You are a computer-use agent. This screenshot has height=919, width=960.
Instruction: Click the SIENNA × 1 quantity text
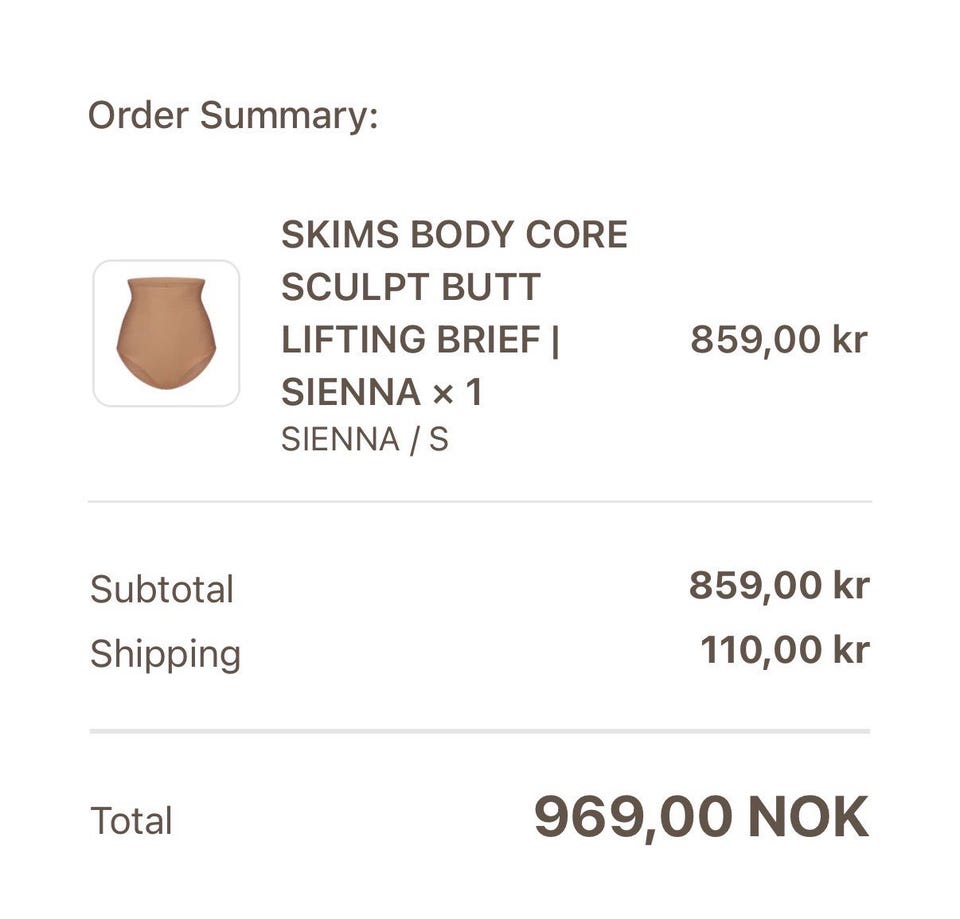(381, 392)
